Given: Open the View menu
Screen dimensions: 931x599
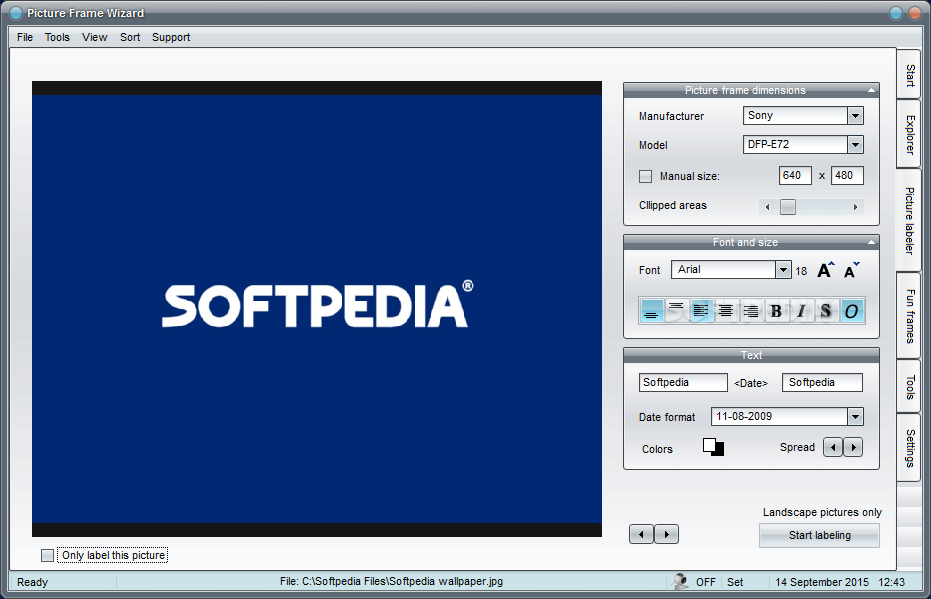Looking at the screenshot, I should pyautogui.click(x=94, y=37).
